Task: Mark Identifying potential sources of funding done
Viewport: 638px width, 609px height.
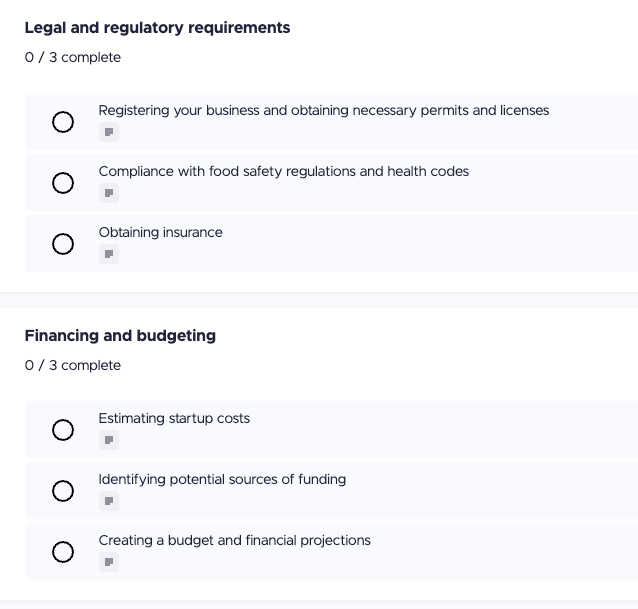Action: click(63, 491)
